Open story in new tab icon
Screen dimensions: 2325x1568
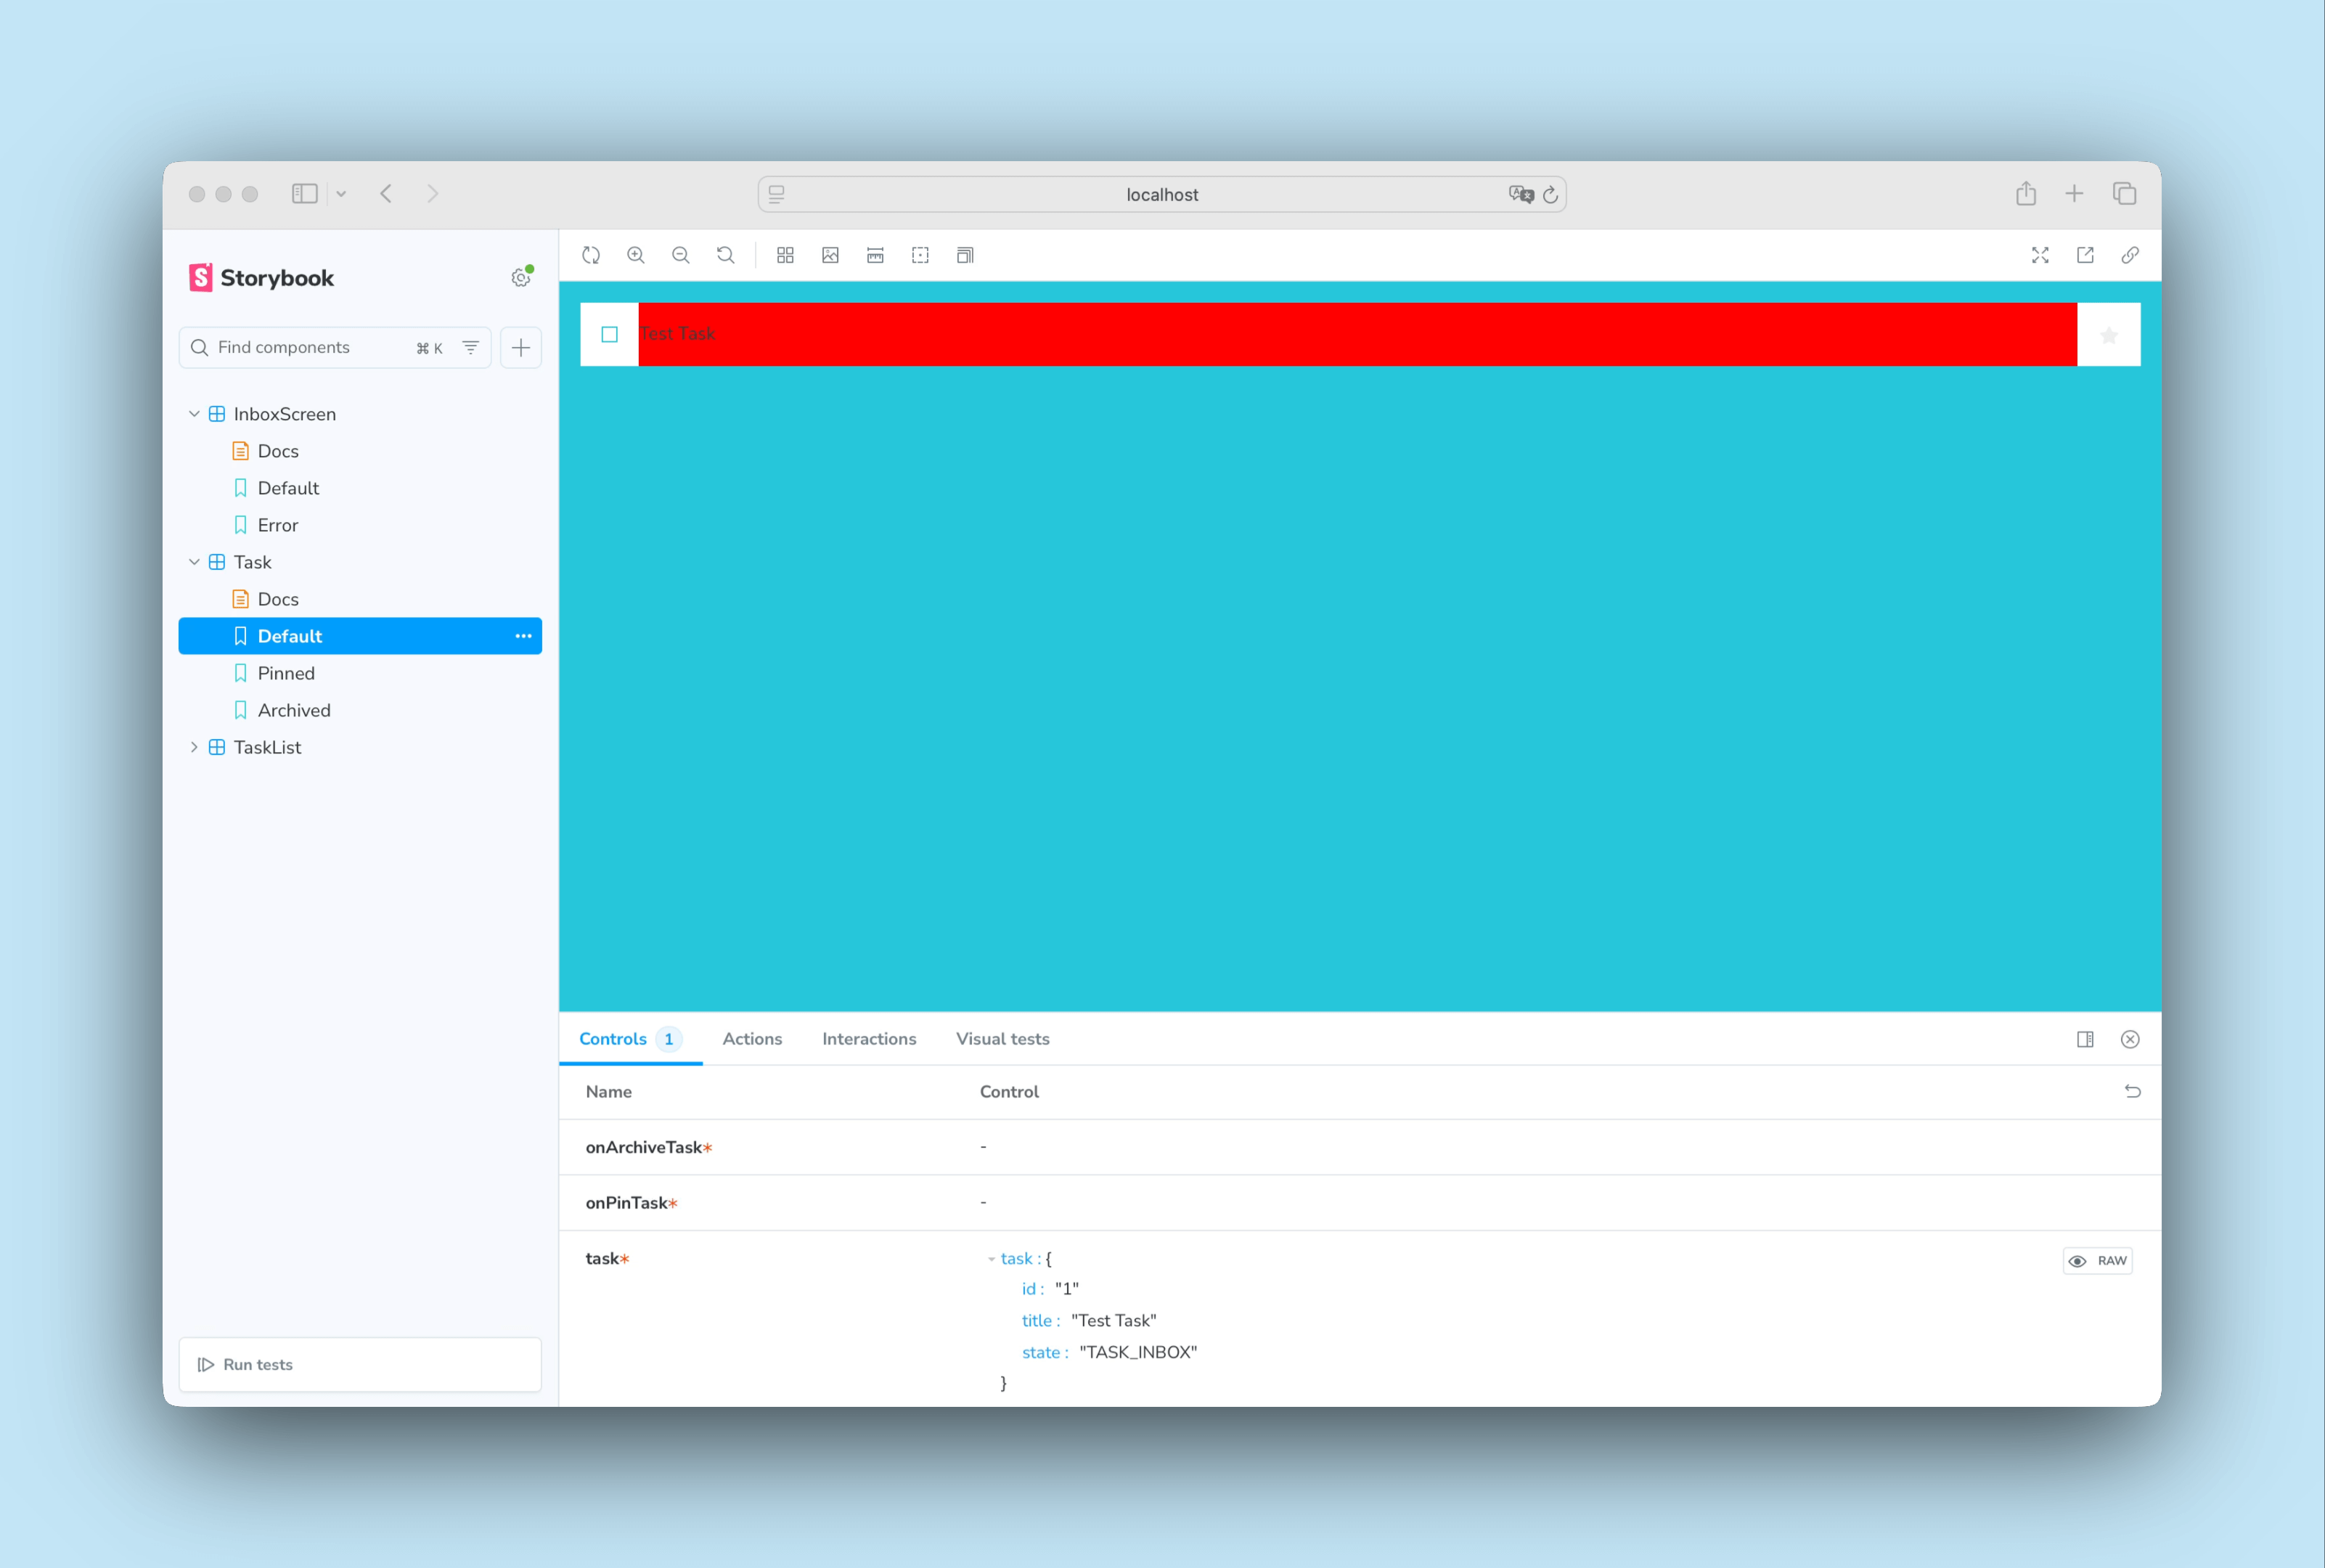tap(2085, 255)
